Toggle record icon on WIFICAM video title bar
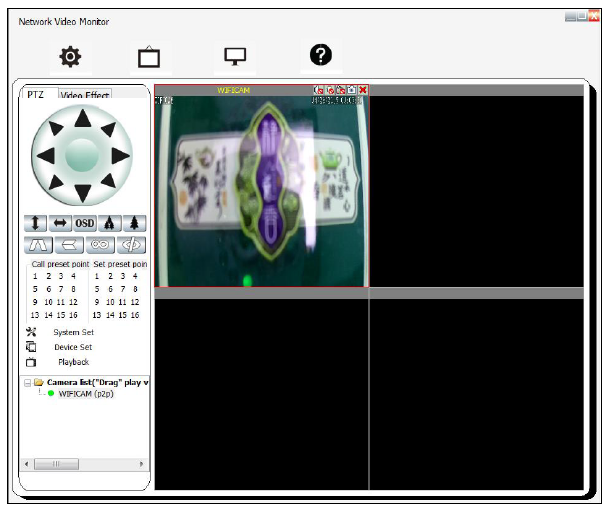 (341, 90)
